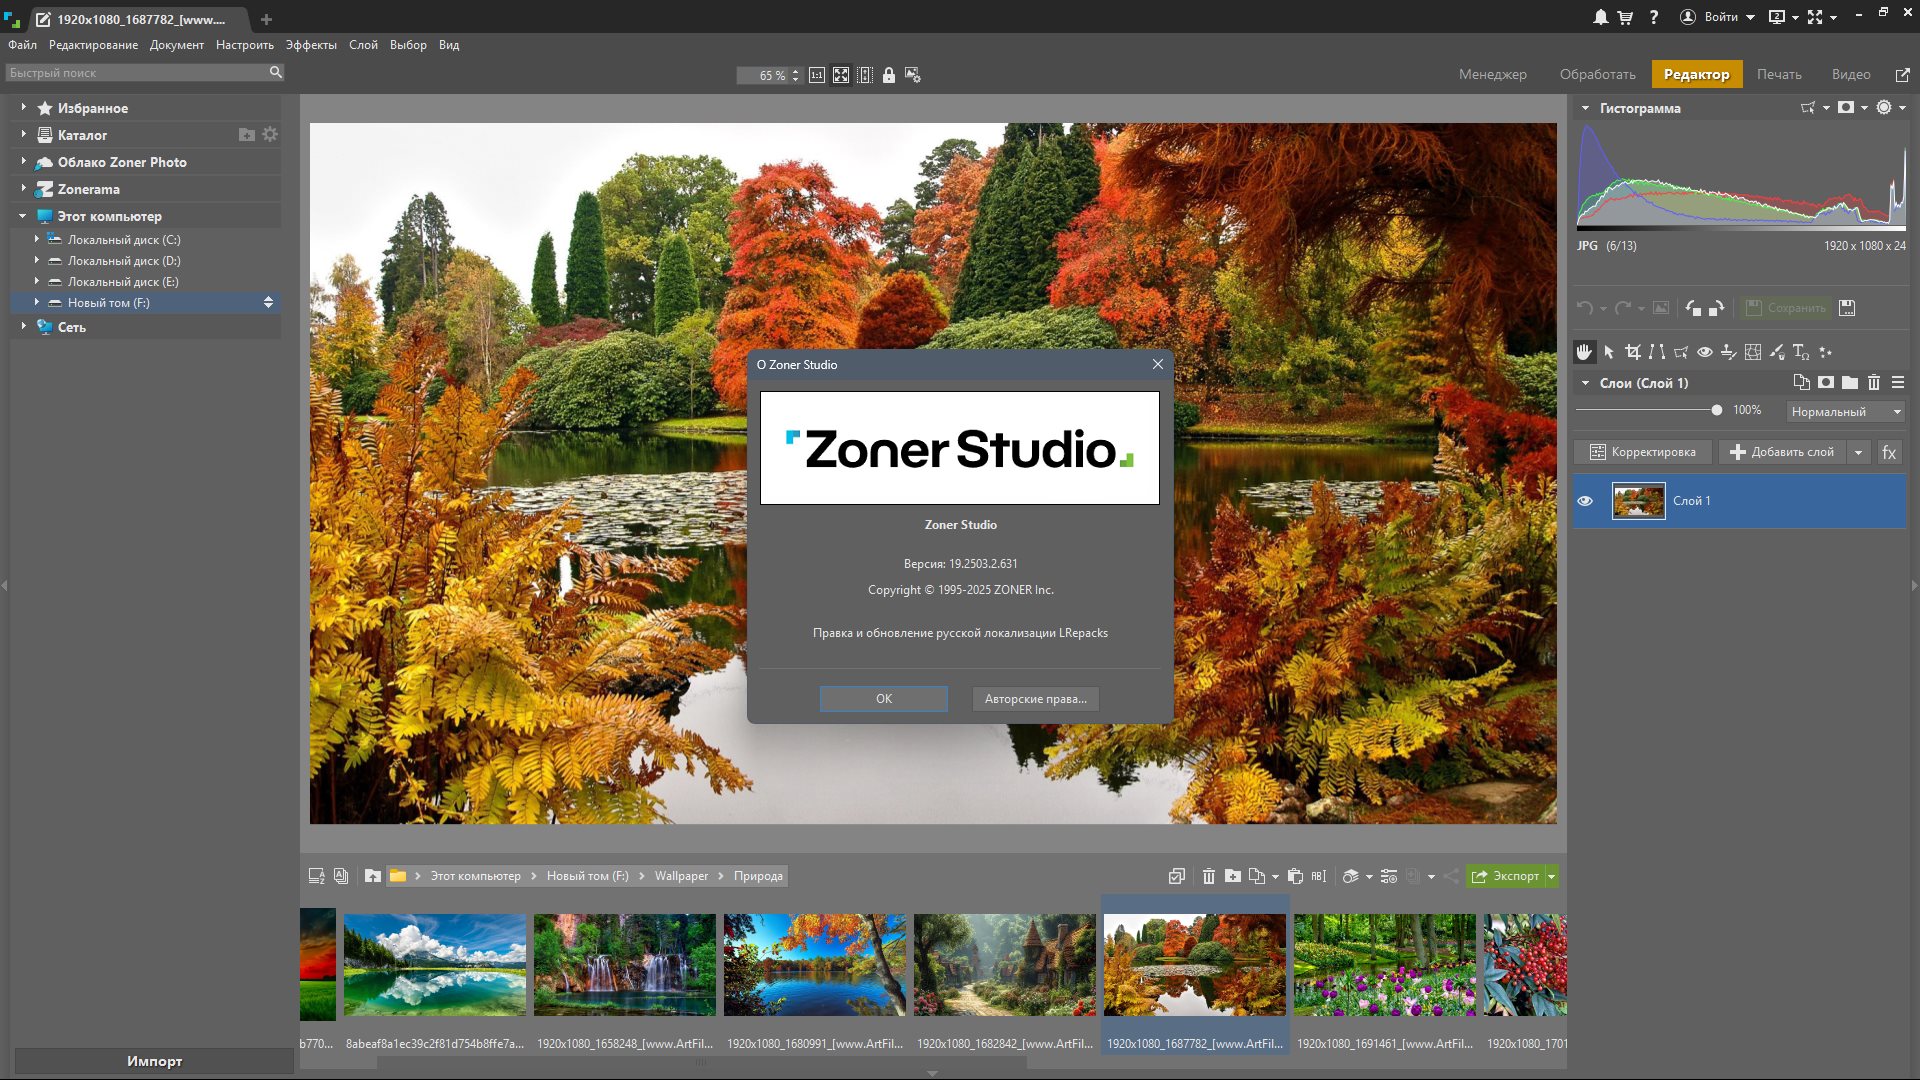Click the rename icon in filmstrip toolbar

pos(1319,876)
